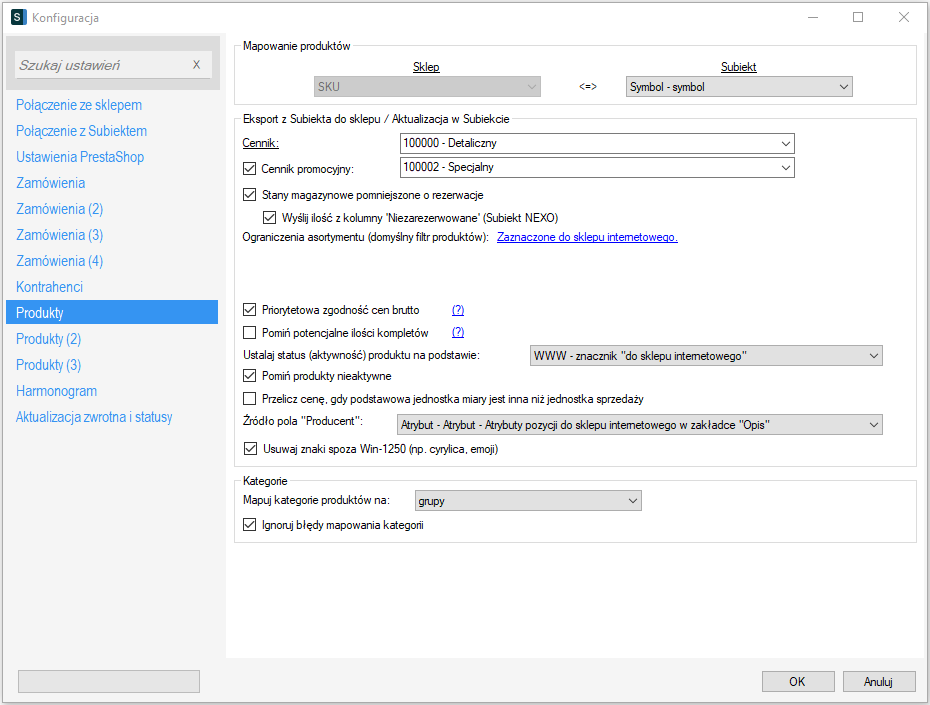Toggle Usuwaj znaki spoza Win-1250 checkbox
930x705 pixels.
pyautogui.click(x=250, y=450)
